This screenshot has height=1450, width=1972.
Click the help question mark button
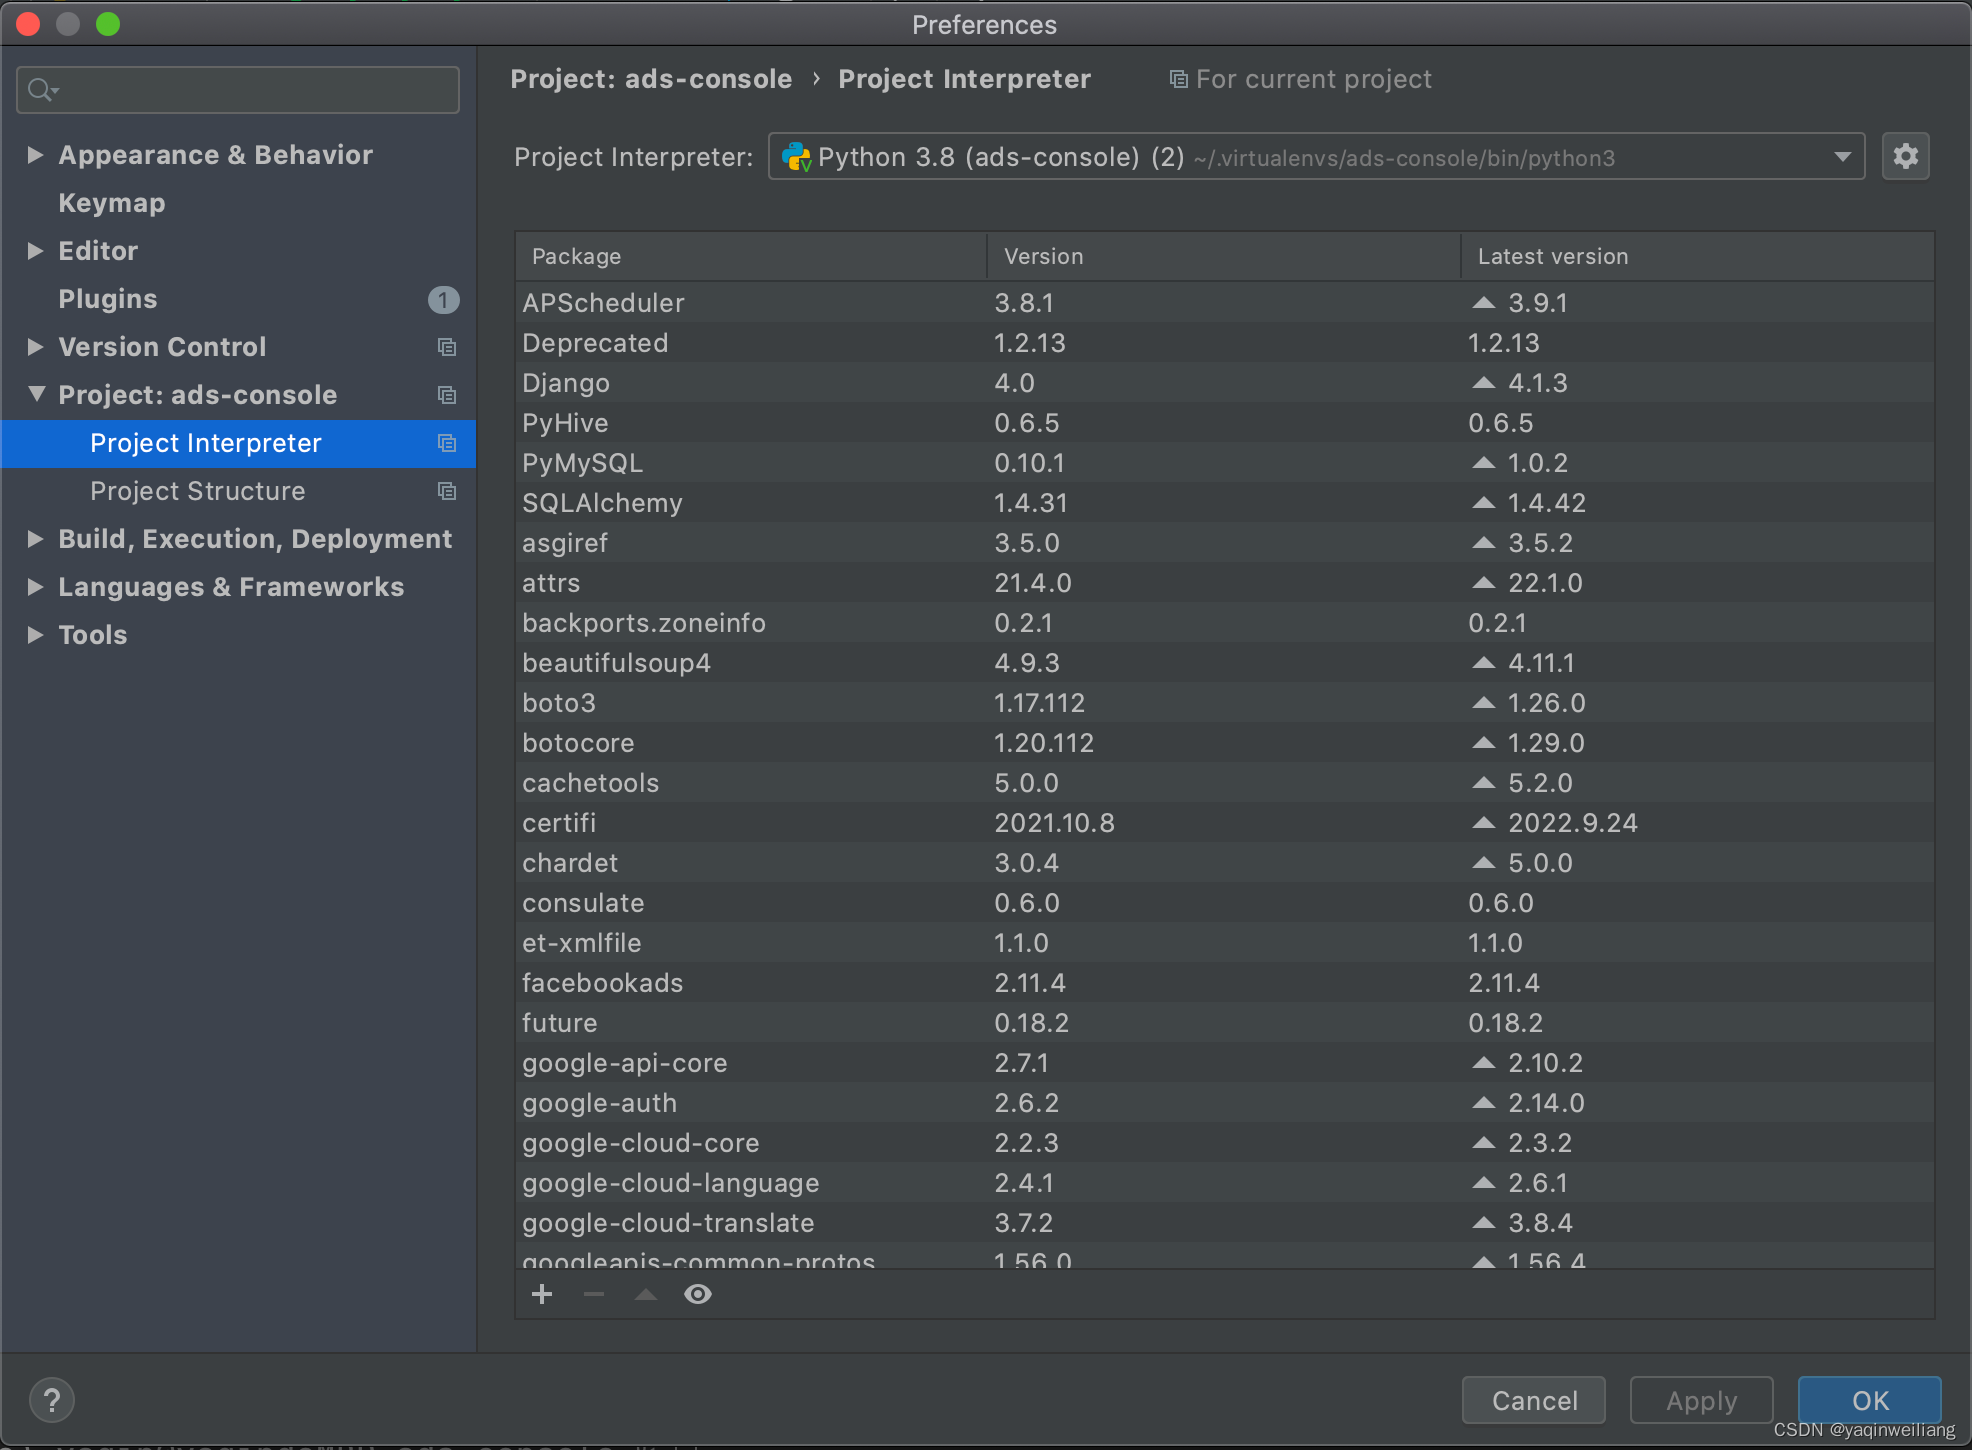point(52,1400)
